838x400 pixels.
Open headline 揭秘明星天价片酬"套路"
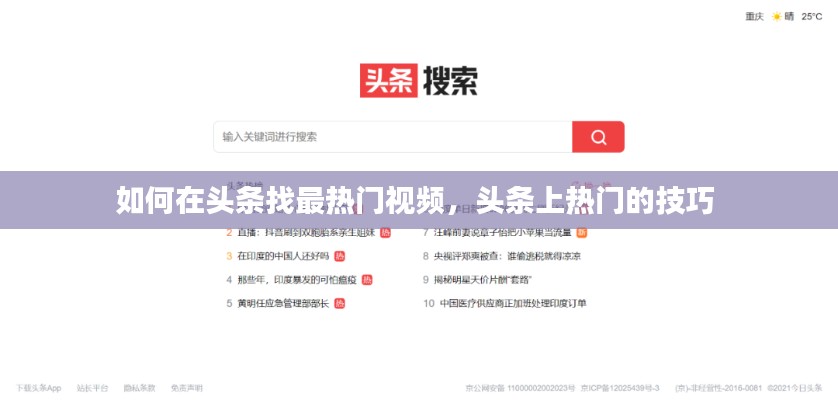(x=483, y=279)
